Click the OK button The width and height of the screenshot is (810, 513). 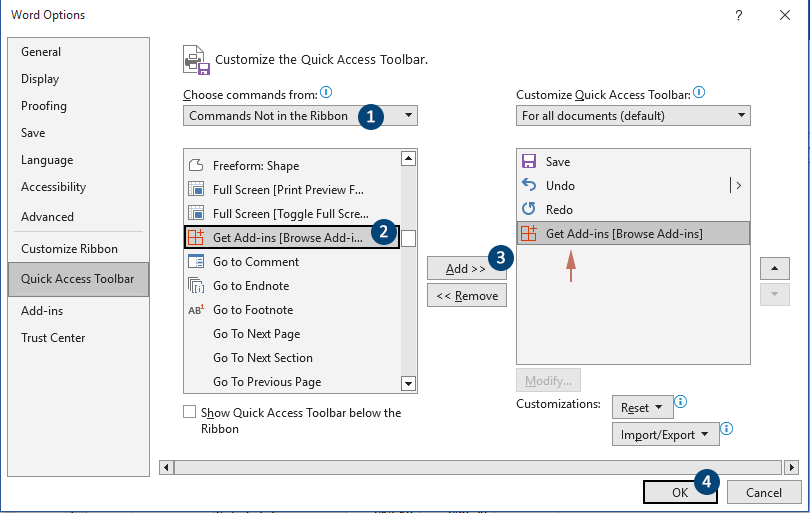(x=680, y=492)
